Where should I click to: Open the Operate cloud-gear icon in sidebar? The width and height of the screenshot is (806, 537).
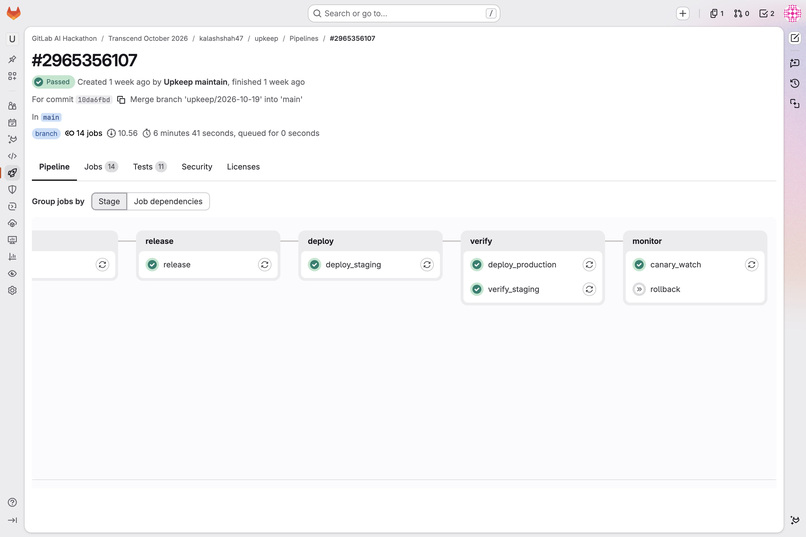click(12, 223)
